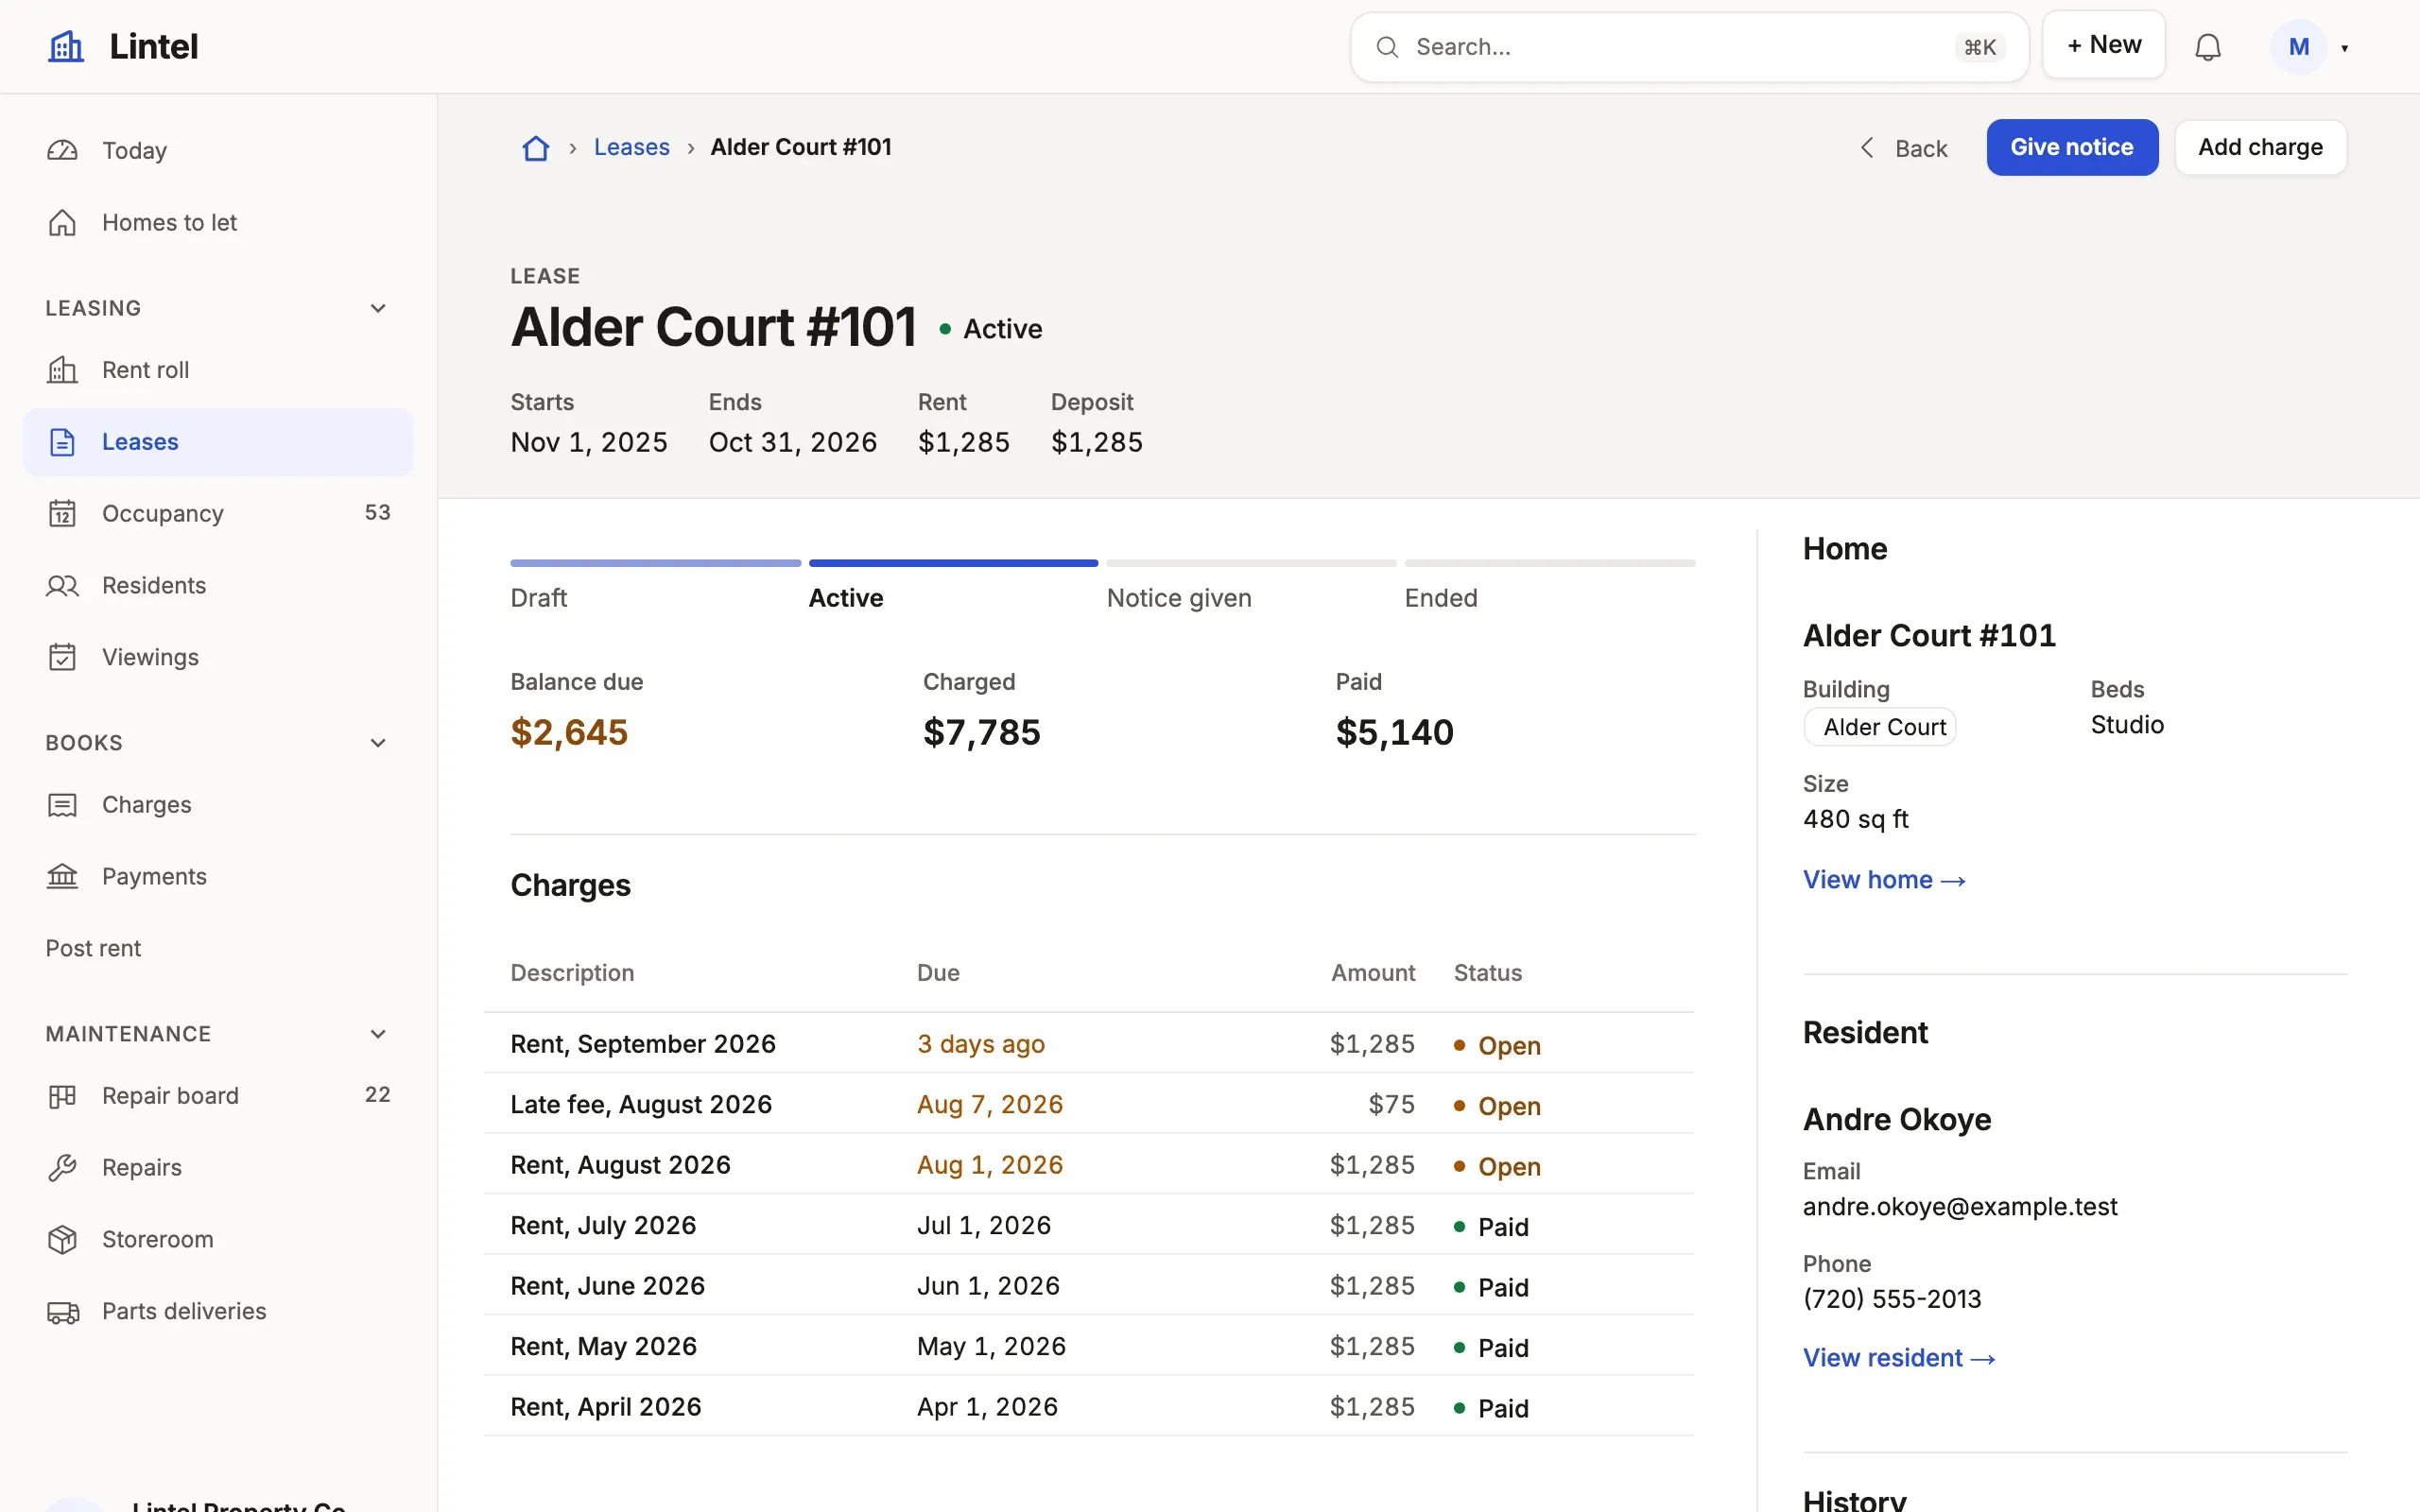Click the Occupancy calendar icon
This screenshot has height=1512, width=2420.
pyautogui.click(x=62, y=514)
